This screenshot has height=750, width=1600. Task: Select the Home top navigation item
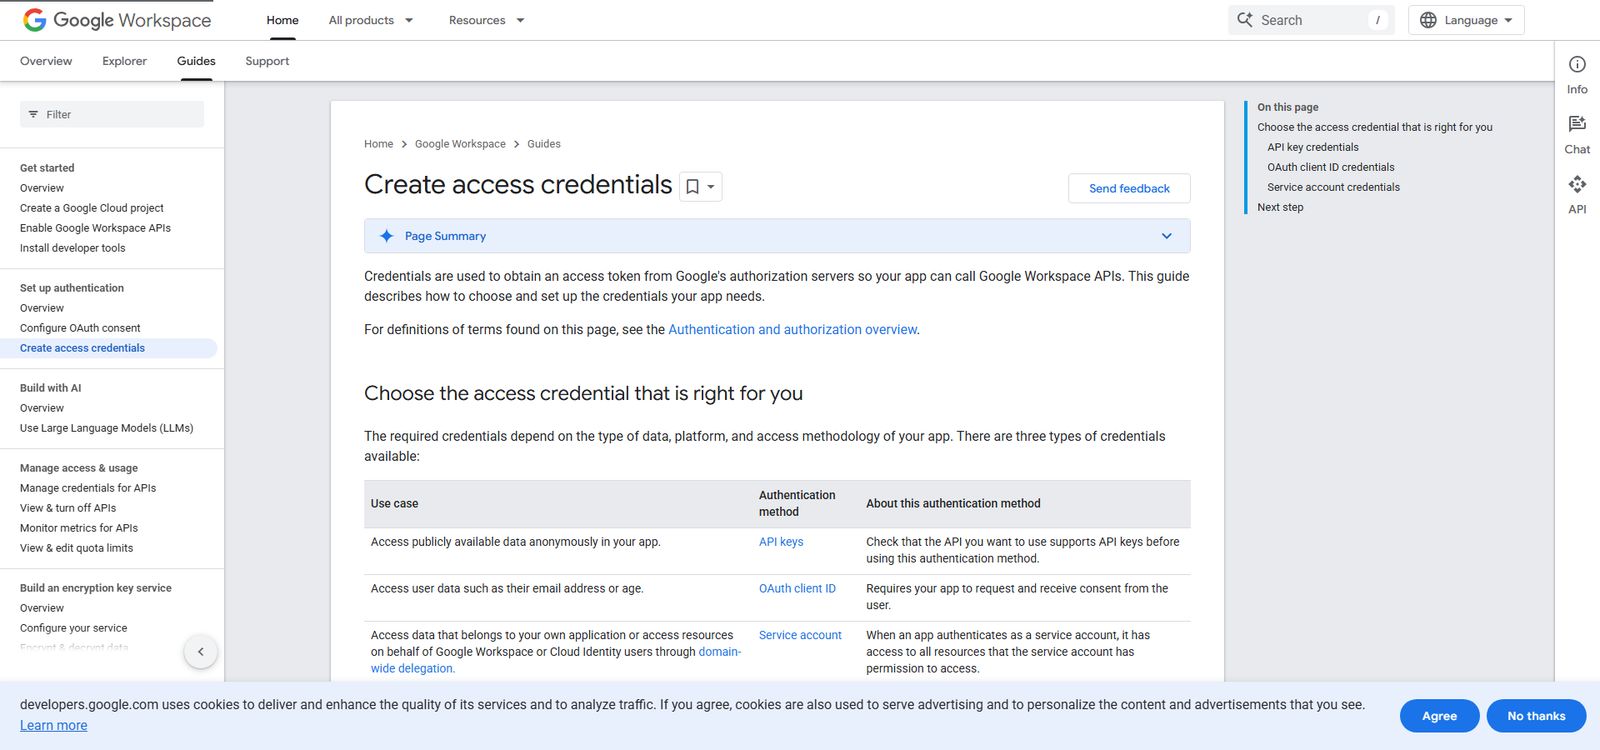point(282,20)
